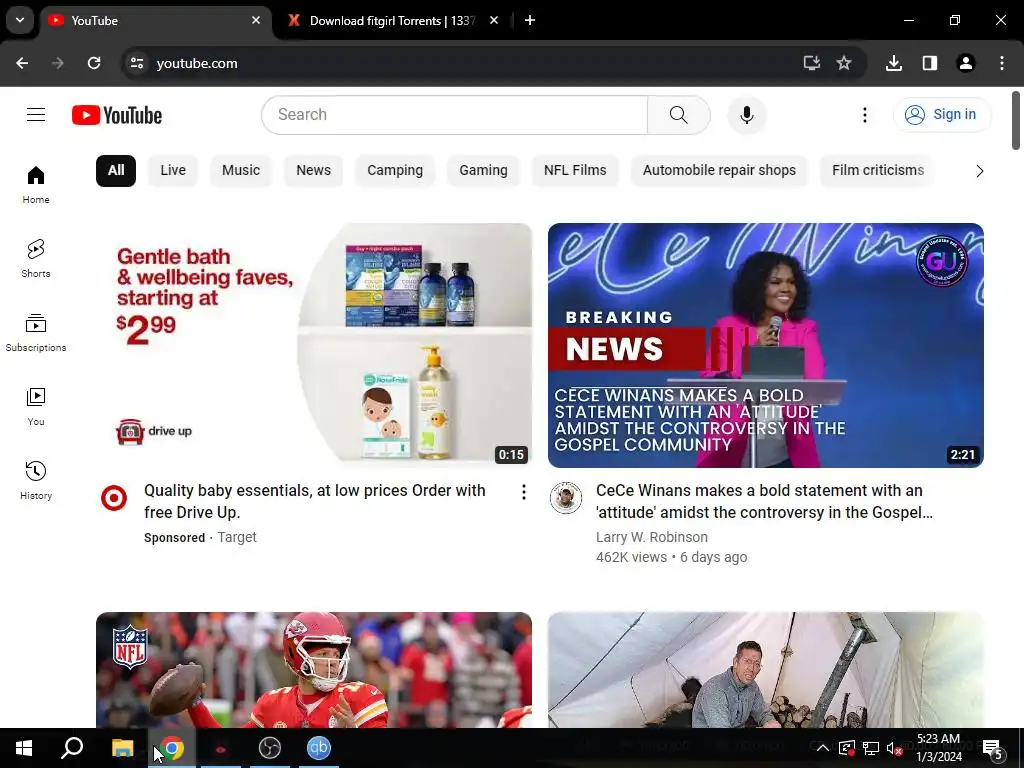Viewport: 1024px width, 768px height.
Task: Open qBittorrent from taskbar
Action: [319, 748]
